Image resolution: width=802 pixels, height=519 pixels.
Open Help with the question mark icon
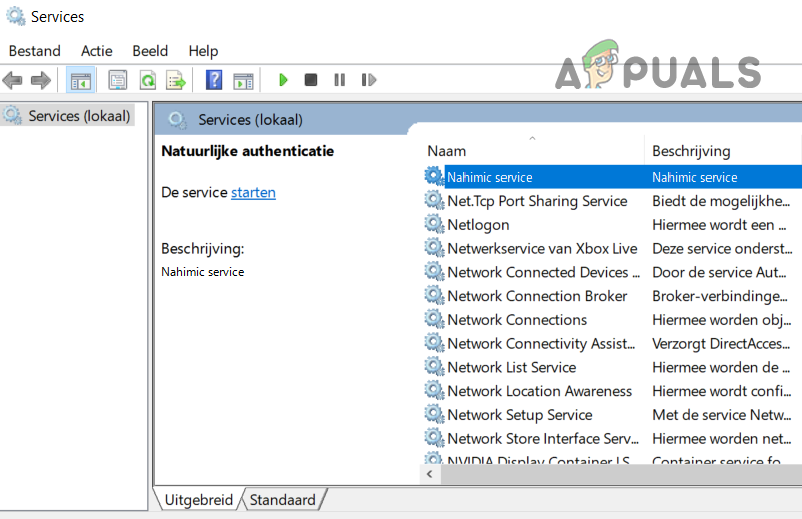[214, 80]
